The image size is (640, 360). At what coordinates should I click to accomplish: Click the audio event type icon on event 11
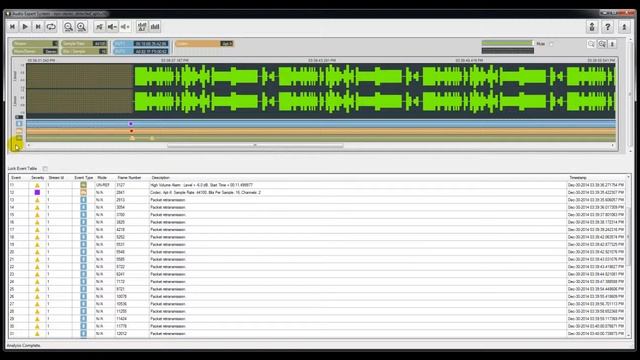coord(83,185)
